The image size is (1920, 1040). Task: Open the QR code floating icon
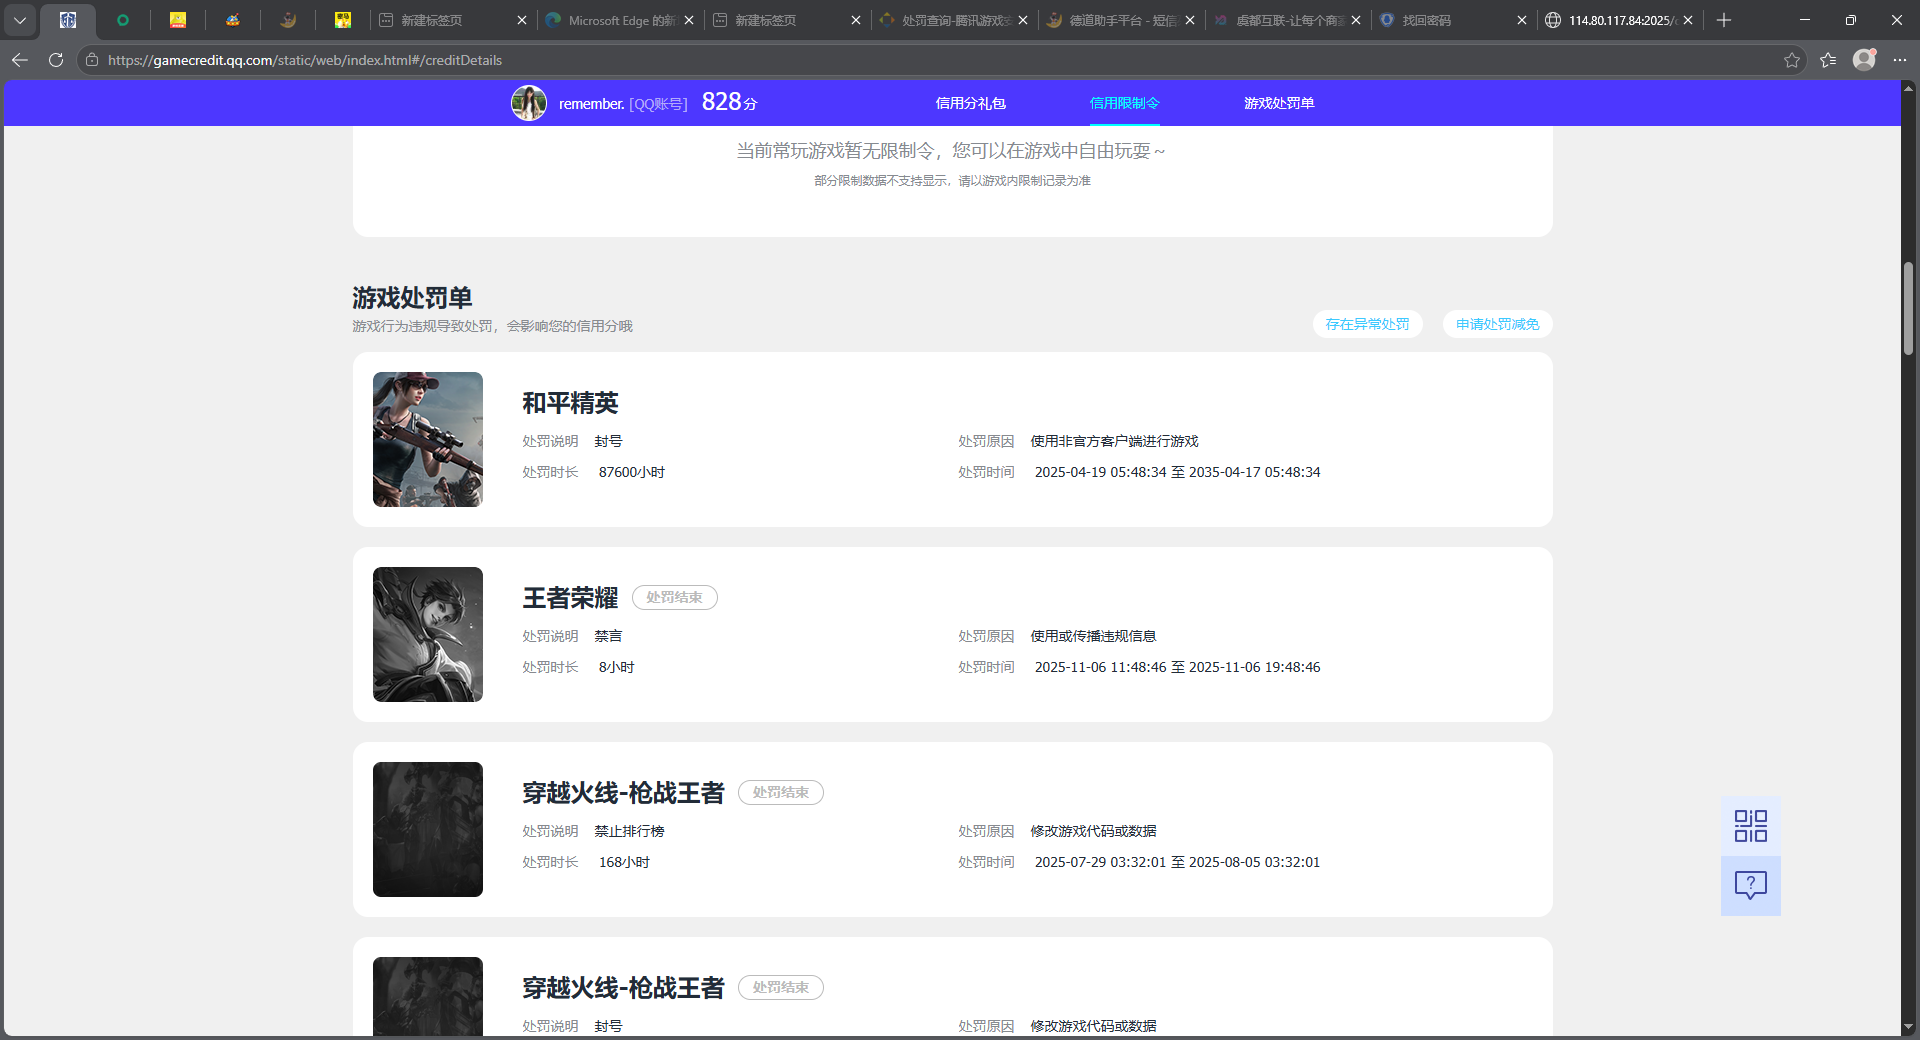coord(1750,825)
